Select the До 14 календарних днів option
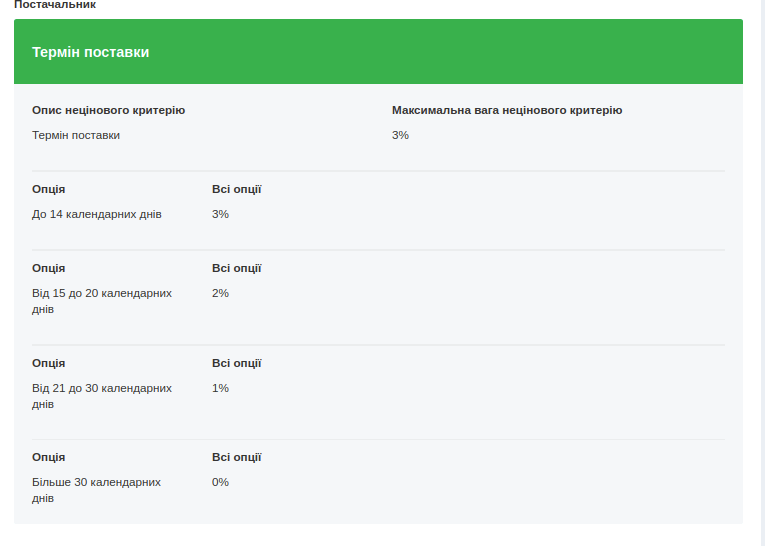 click(x=97, y=214)
